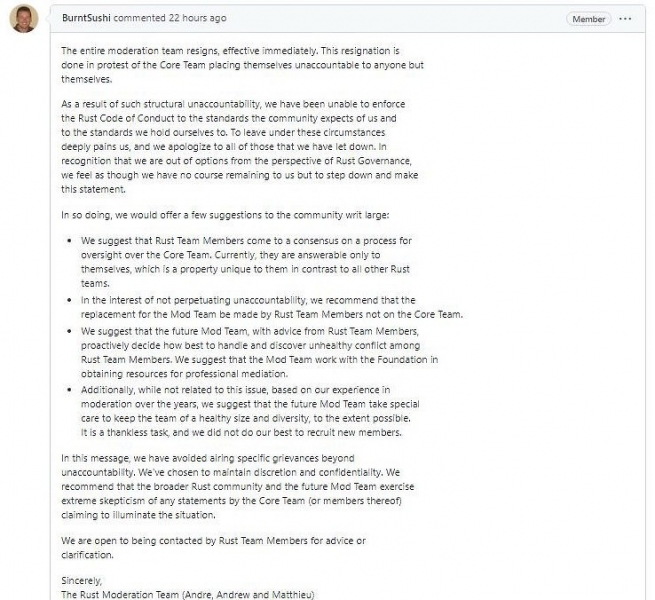Click bullet starting "We suggest that Rust Team Members"

(x=245, y=262)
